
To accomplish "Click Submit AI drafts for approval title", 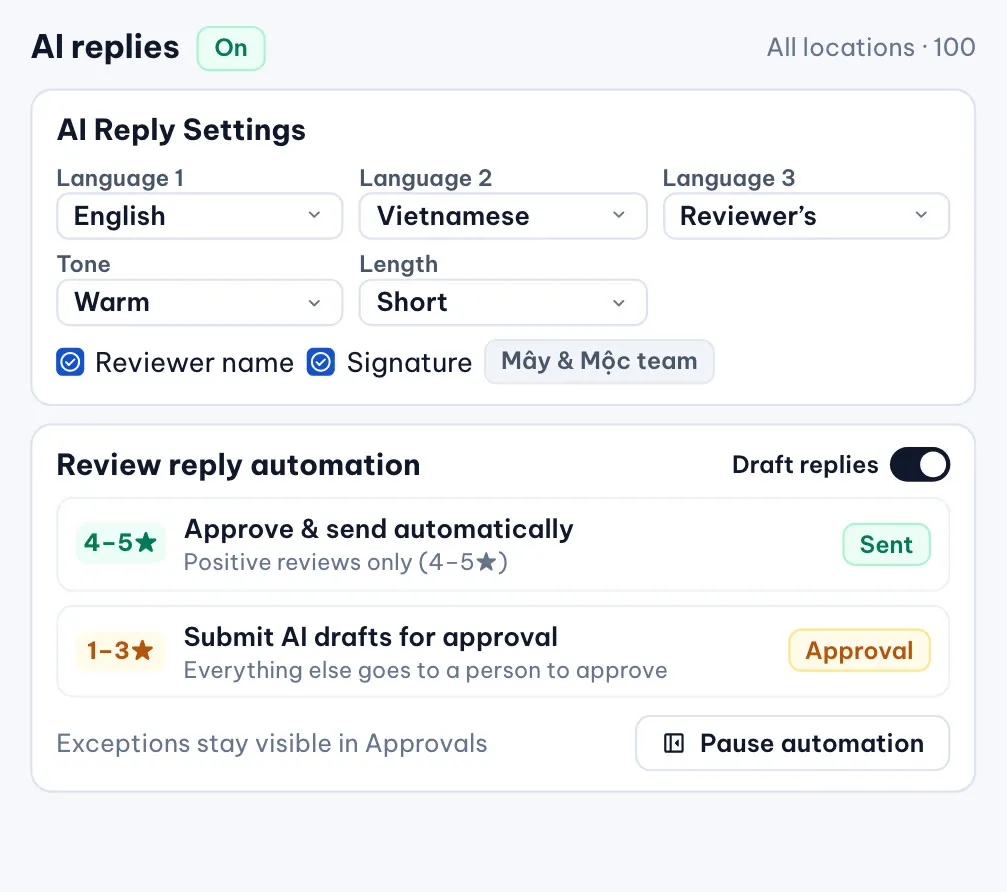I will (x=371, y=637).
